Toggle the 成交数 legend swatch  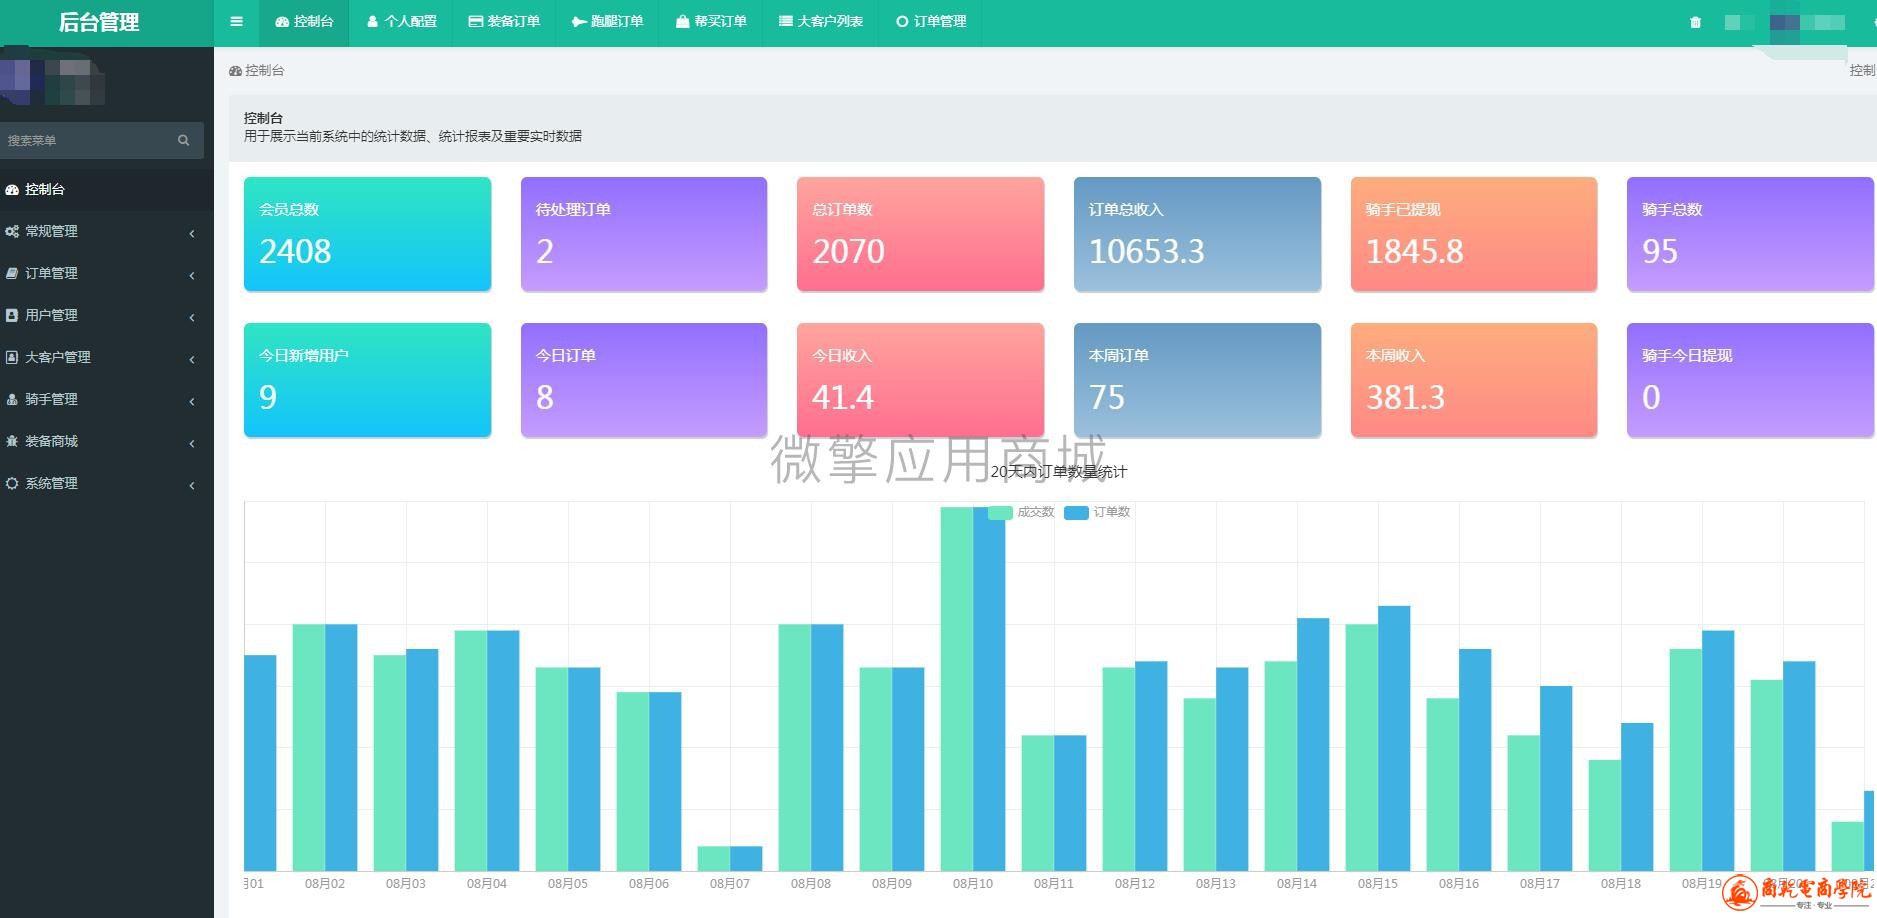click(1000, 512)
